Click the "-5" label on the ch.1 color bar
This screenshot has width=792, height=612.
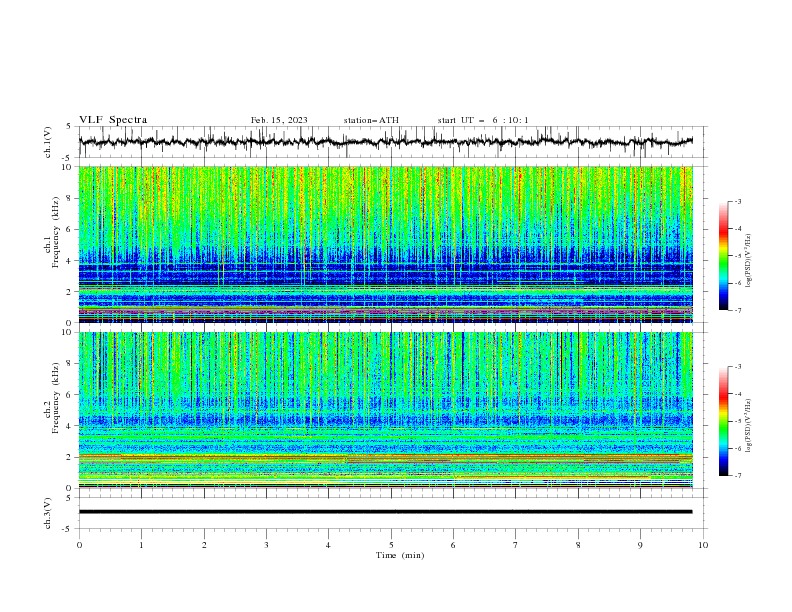point(738,256)
